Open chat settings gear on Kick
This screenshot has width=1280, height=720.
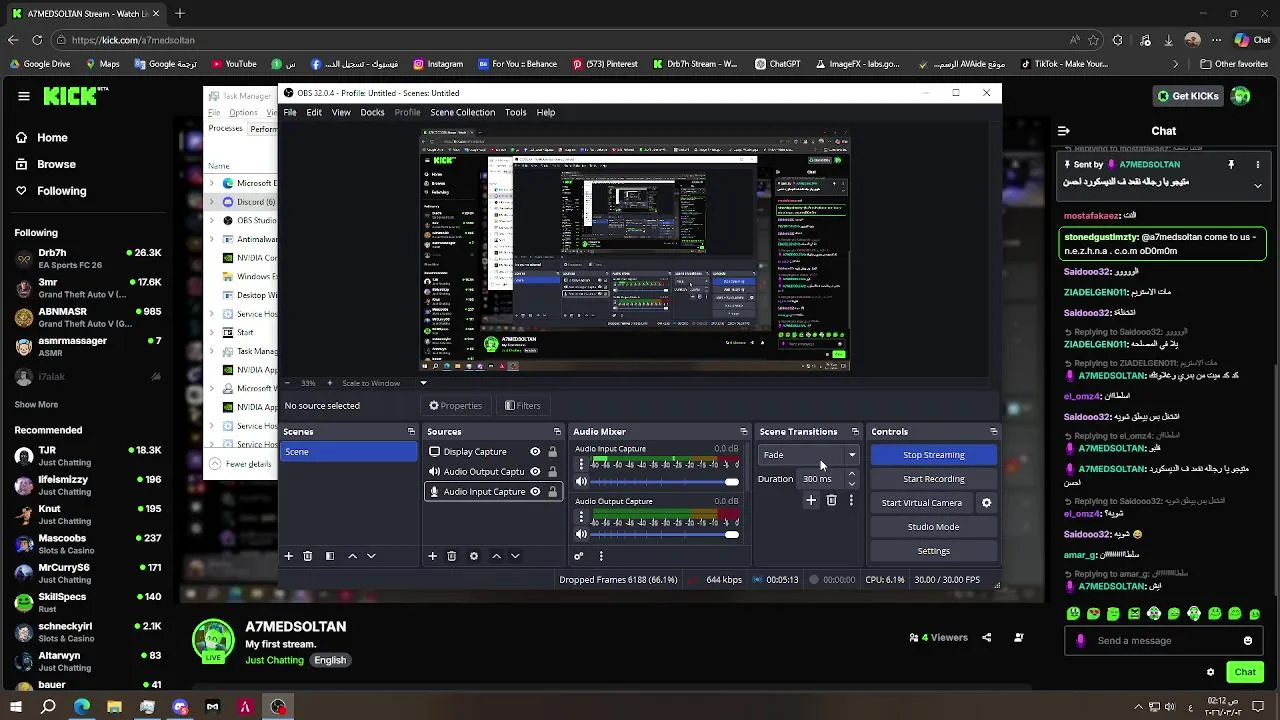click(1210, 672)
